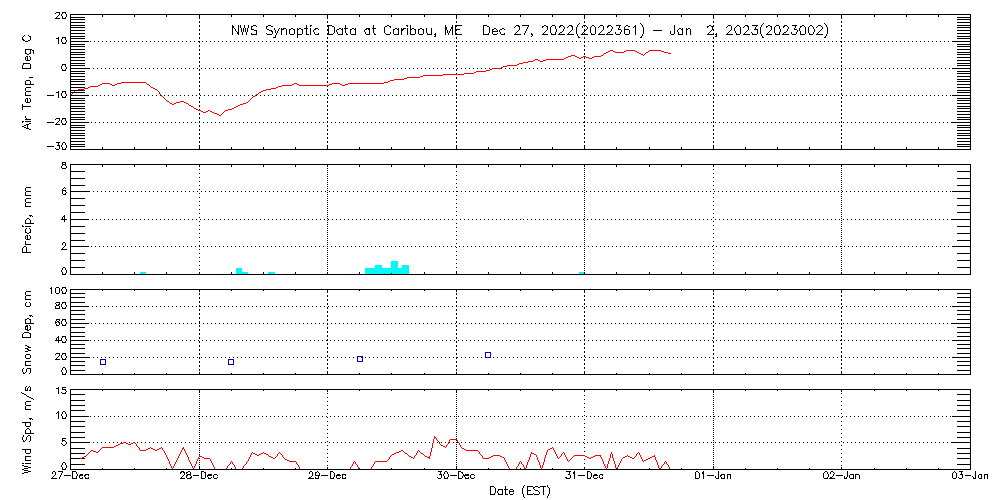
Task: Click the chart title 'NWS Synoptic Data at Caribou, ME'
Action: click(349, 31)
